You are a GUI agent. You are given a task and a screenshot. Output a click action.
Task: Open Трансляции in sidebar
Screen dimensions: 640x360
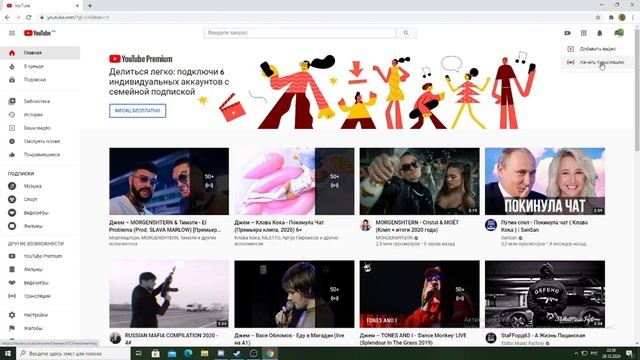[40, 296]
